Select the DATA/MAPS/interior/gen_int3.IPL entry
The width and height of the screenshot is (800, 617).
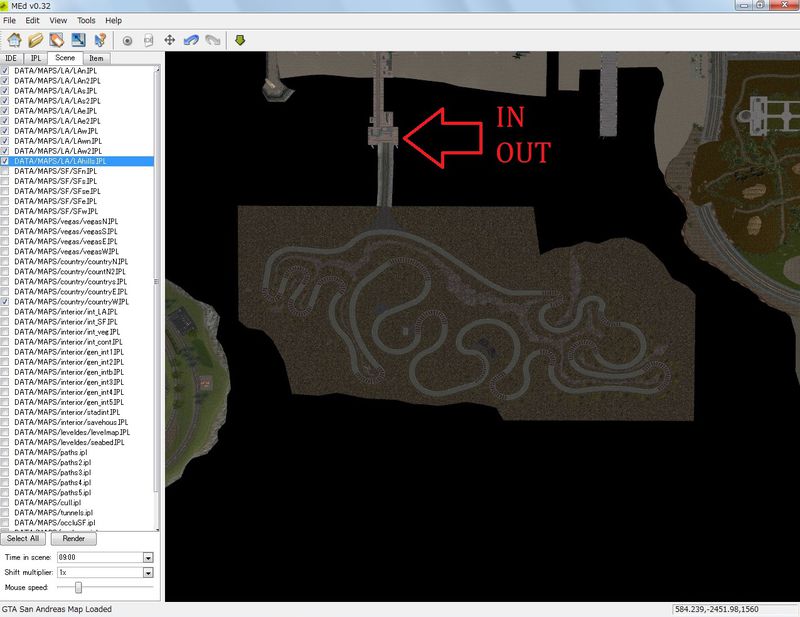(69, 382)
